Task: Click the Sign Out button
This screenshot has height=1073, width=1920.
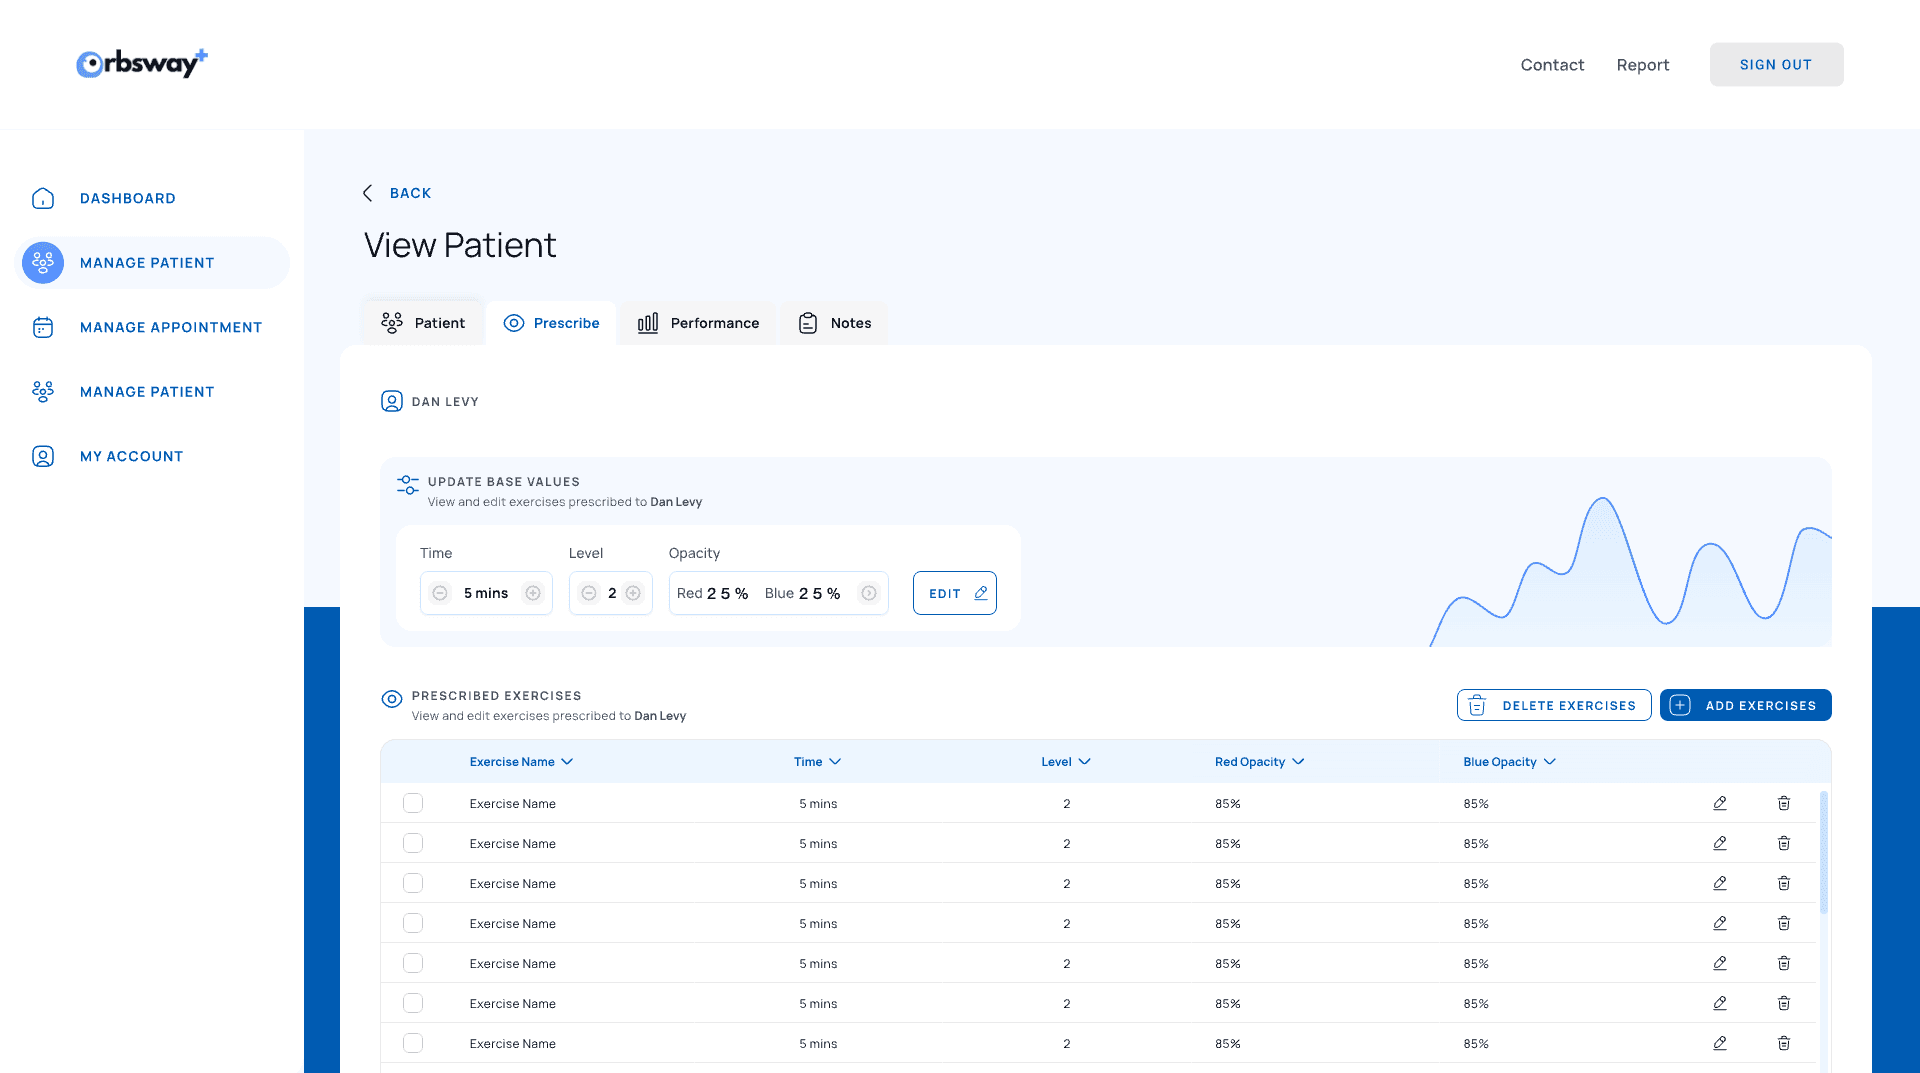Action: 1776,64
